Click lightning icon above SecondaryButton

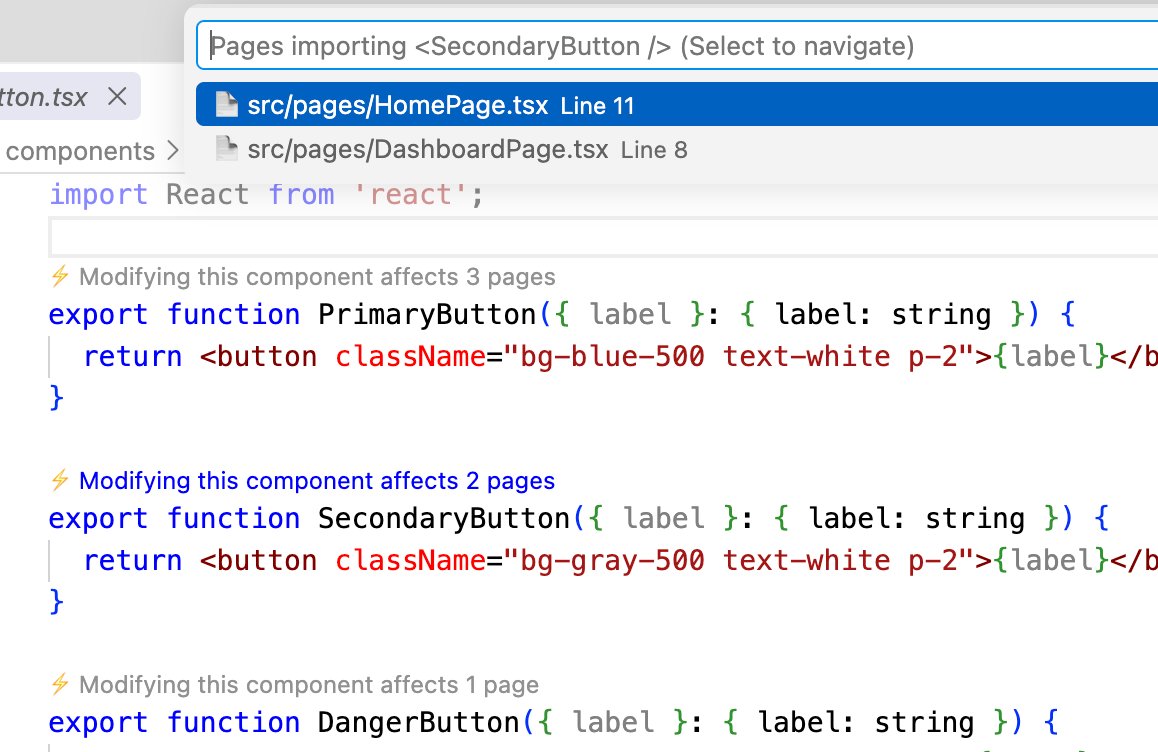(x=60, y=480)
